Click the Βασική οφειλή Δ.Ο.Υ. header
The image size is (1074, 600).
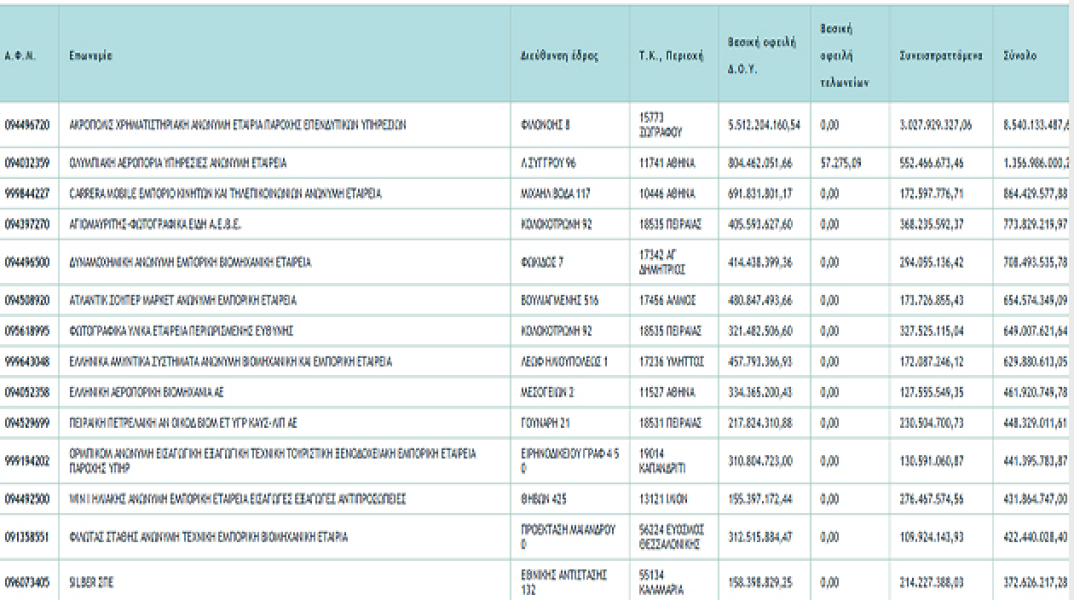pyautogui.click(x=762, y=55)
